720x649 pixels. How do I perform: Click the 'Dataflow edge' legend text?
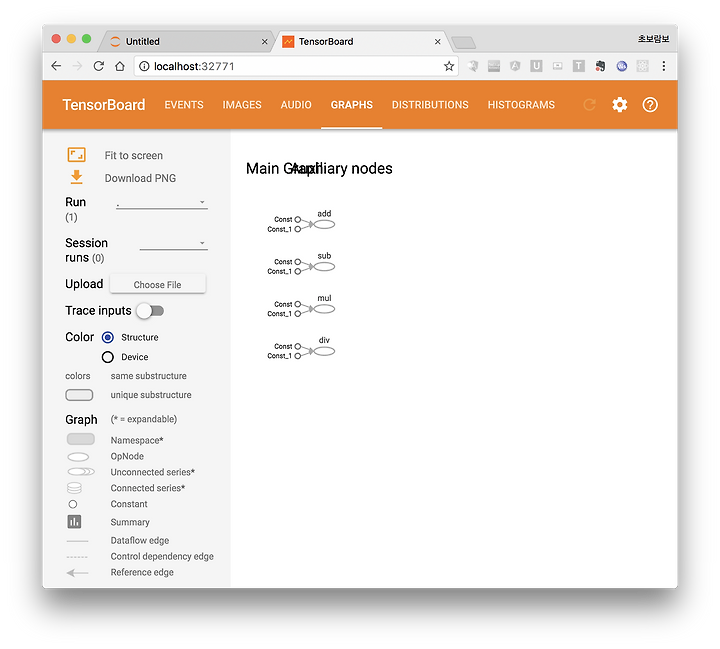[140, 541]
